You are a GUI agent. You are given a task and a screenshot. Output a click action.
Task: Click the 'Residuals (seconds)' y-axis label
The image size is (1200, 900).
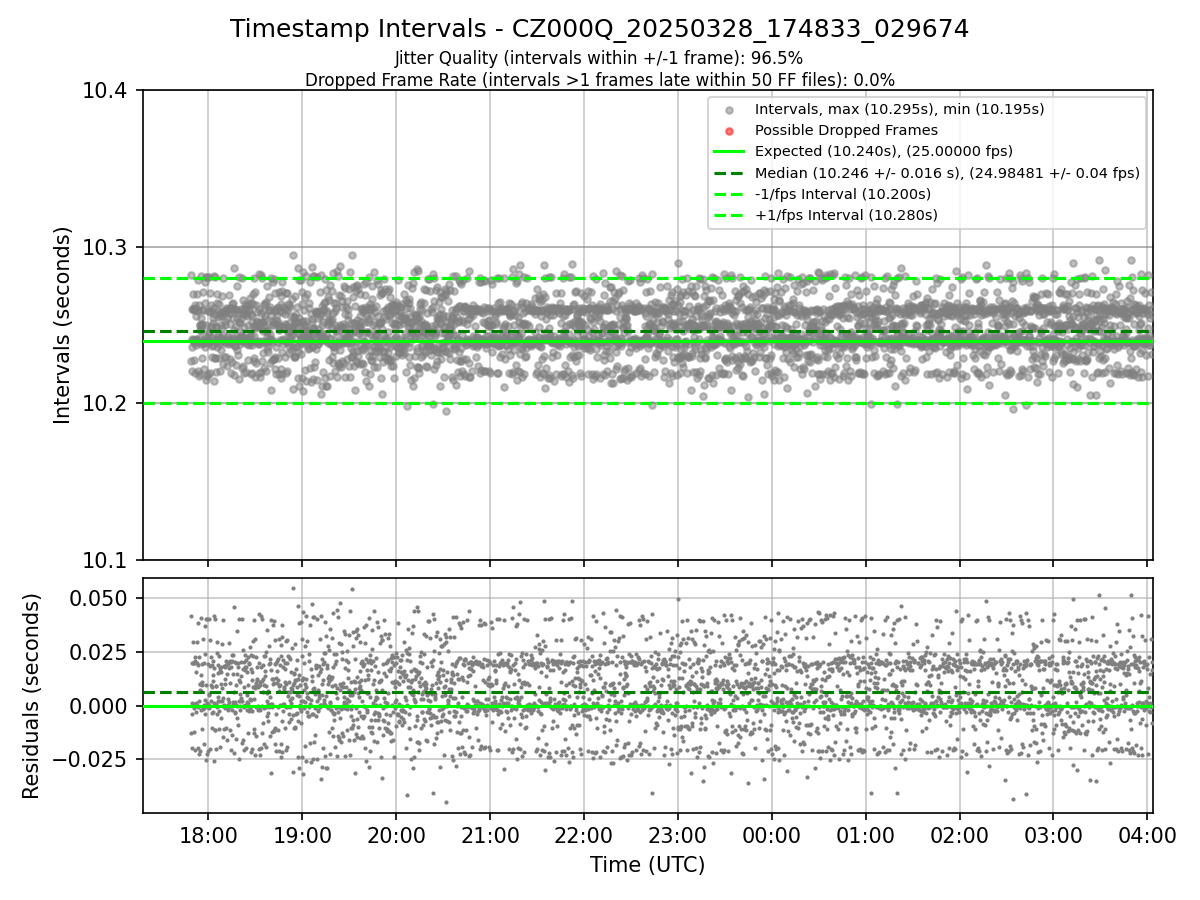[x=32, y=695]
